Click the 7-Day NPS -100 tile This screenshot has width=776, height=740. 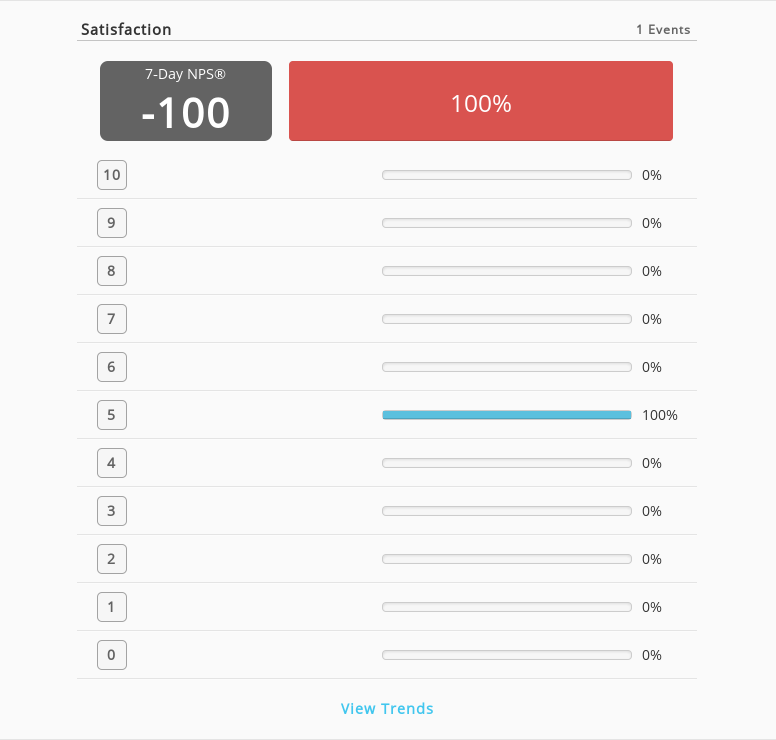[186, 101]
